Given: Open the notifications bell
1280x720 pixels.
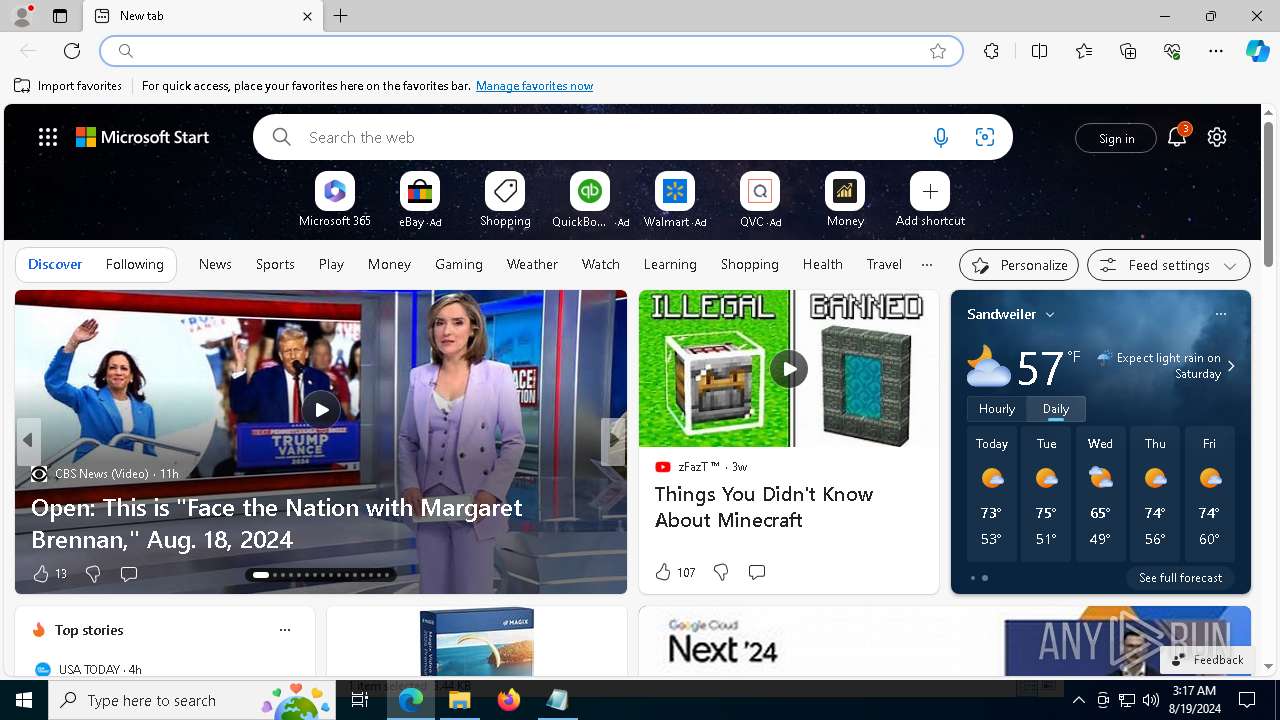Looking at the screenshot, I should 1177,137.
